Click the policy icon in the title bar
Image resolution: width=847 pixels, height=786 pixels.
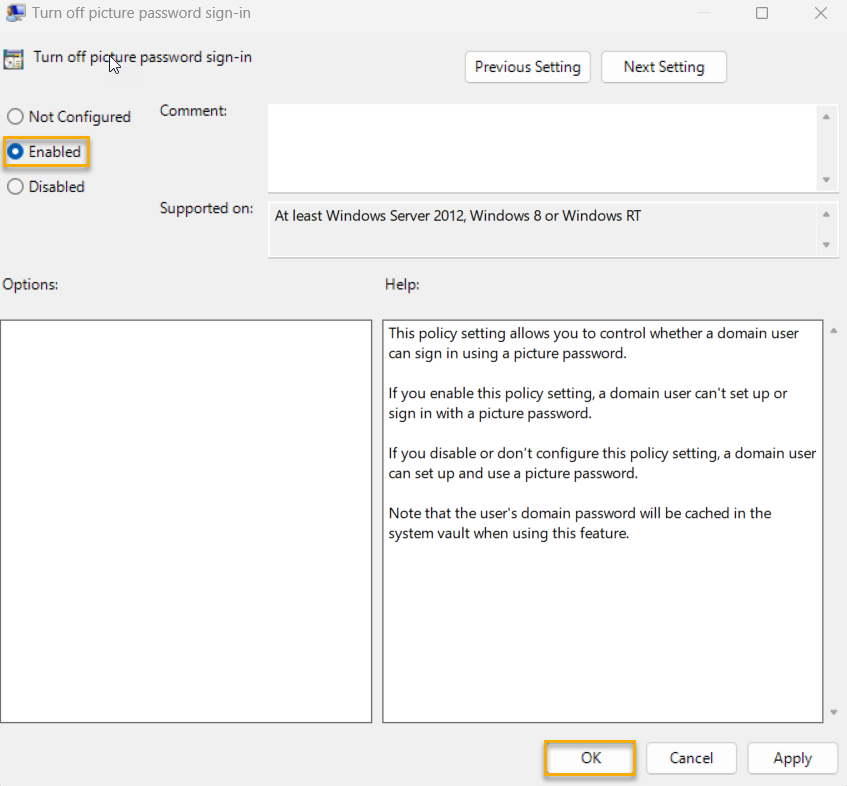pyautogui.click(x=14, y=13)
